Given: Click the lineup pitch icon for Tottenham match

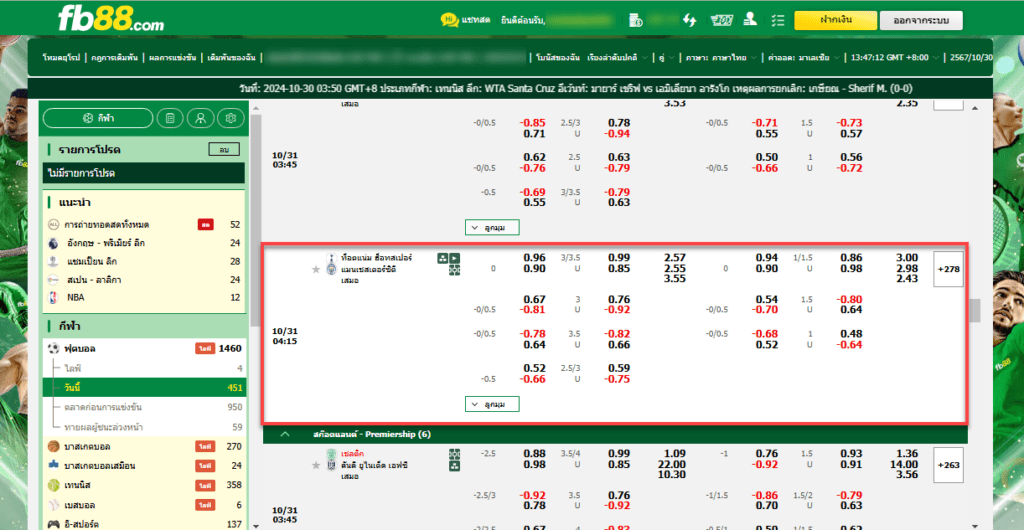Looking at the screenshot, I should pos(455,270).
